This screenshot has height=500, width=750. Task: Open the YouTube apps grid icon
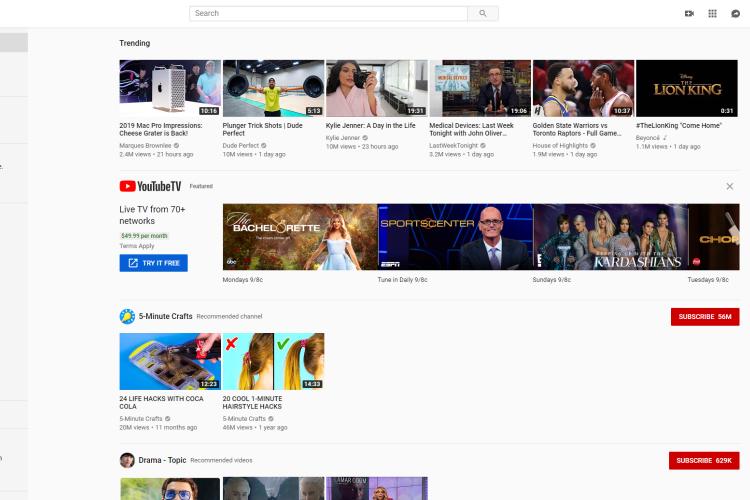712,13
